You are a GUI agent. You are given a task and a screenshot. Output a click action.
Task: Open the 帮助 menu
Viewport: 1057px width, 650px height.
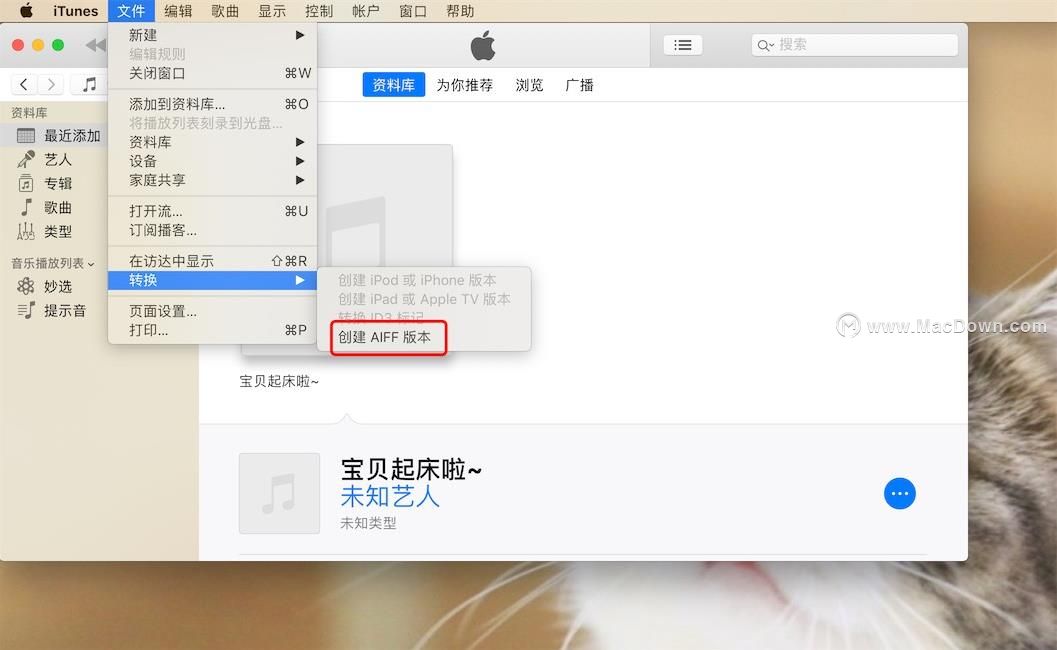pyautogui.click(x=460, y=11)
